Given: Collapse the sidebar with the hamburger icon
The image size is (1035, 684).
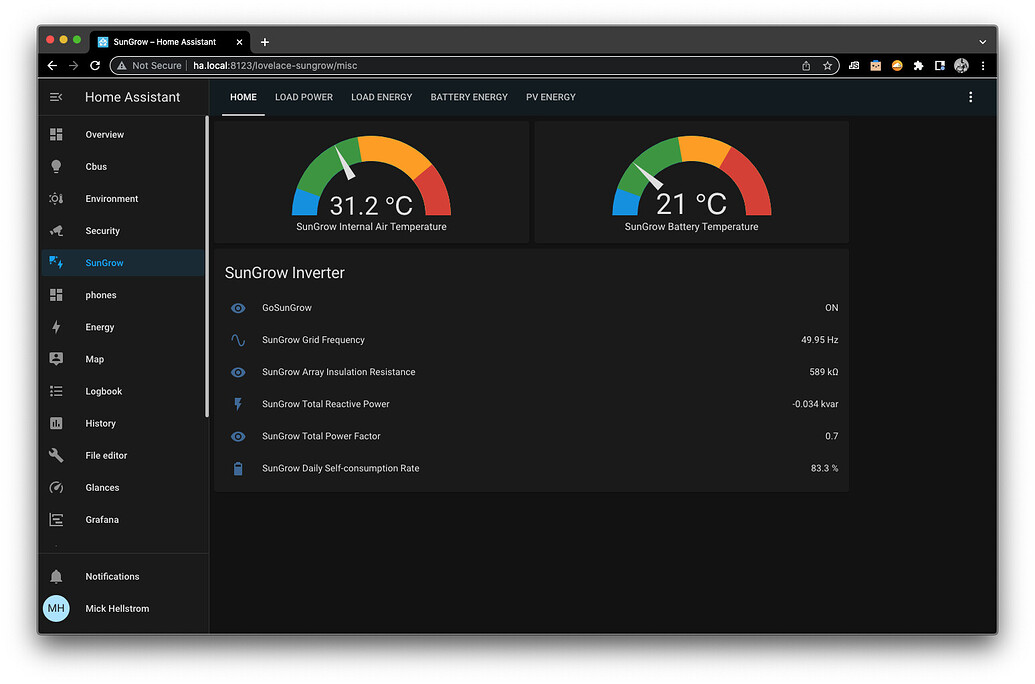Looking at the screenshot, I should tap(56, 97).
